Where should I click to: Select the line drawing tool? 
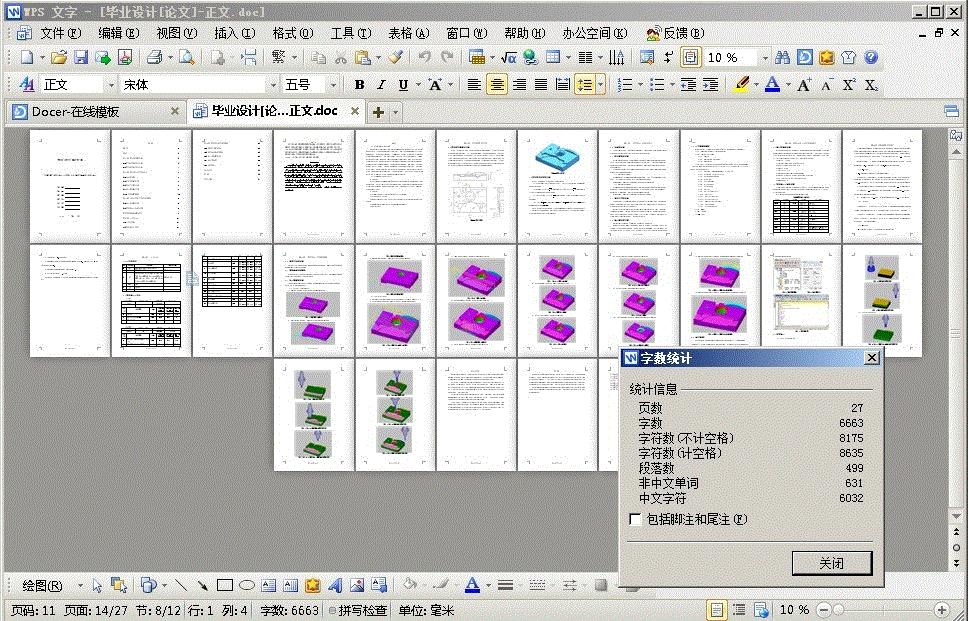coord(181,585)
